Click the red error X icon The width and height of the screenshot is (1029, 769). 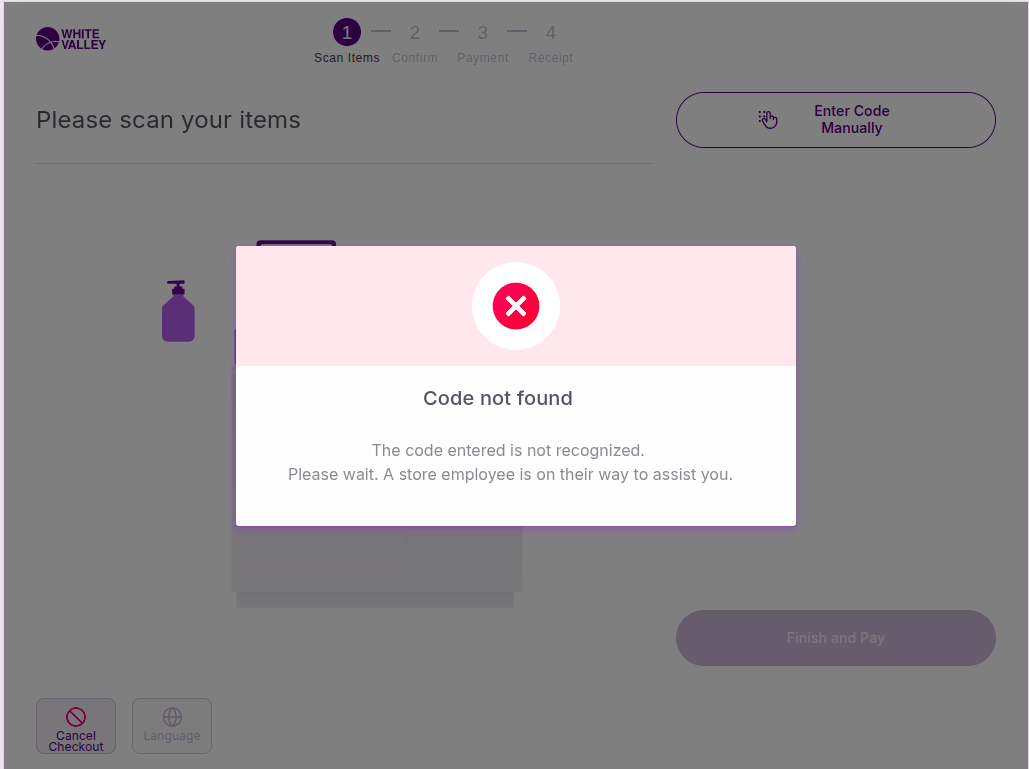coord(516,306)
